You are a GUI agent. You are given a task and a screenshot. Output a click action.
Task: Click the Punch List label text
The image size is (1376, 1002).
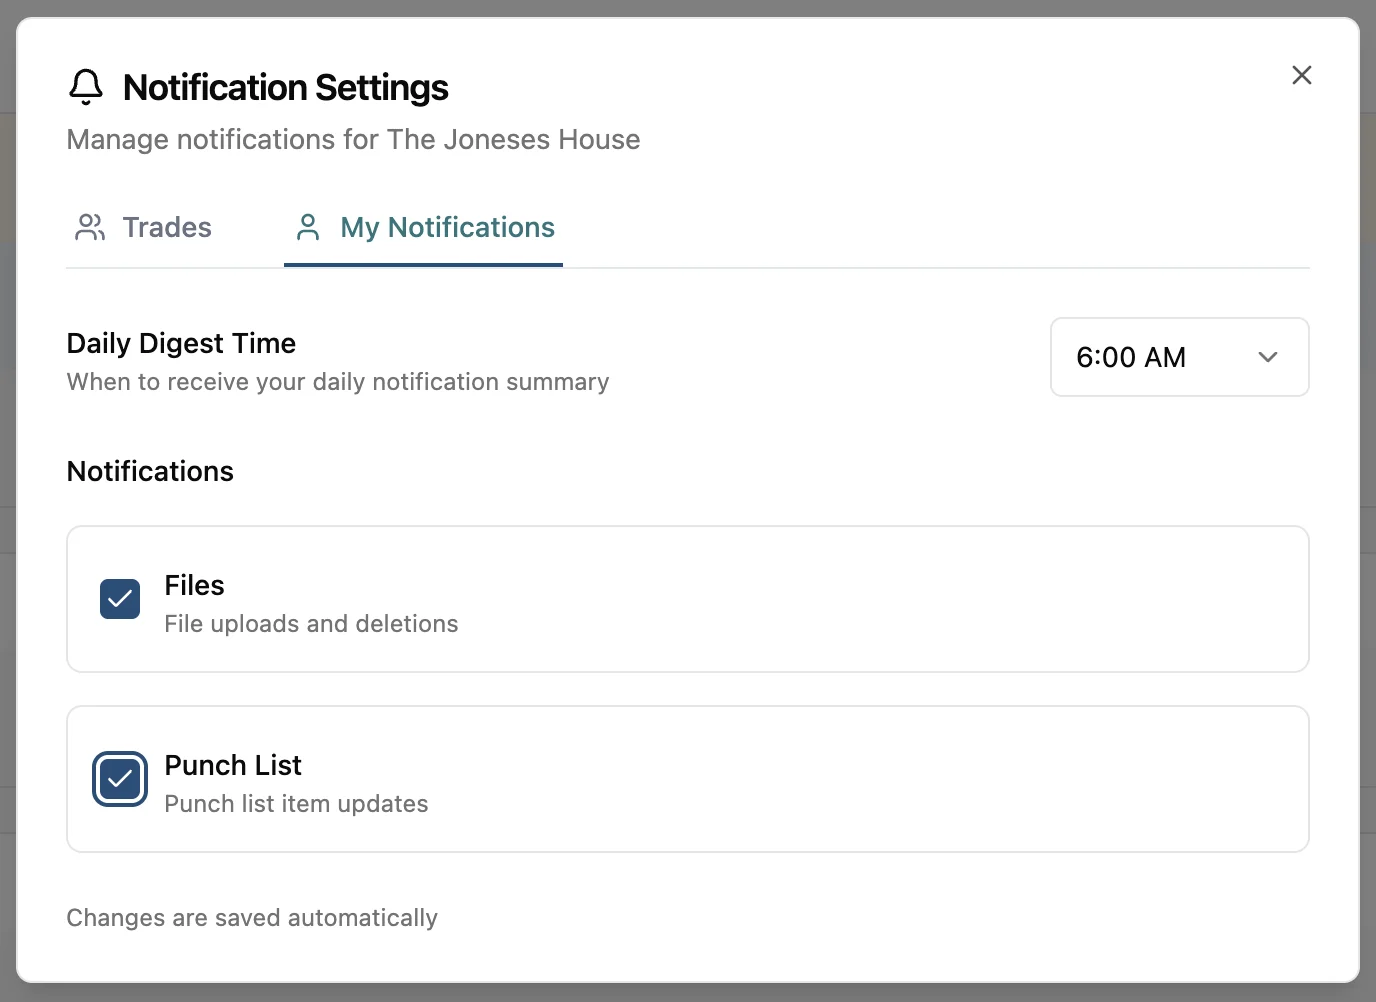click(x=232, y=765)
